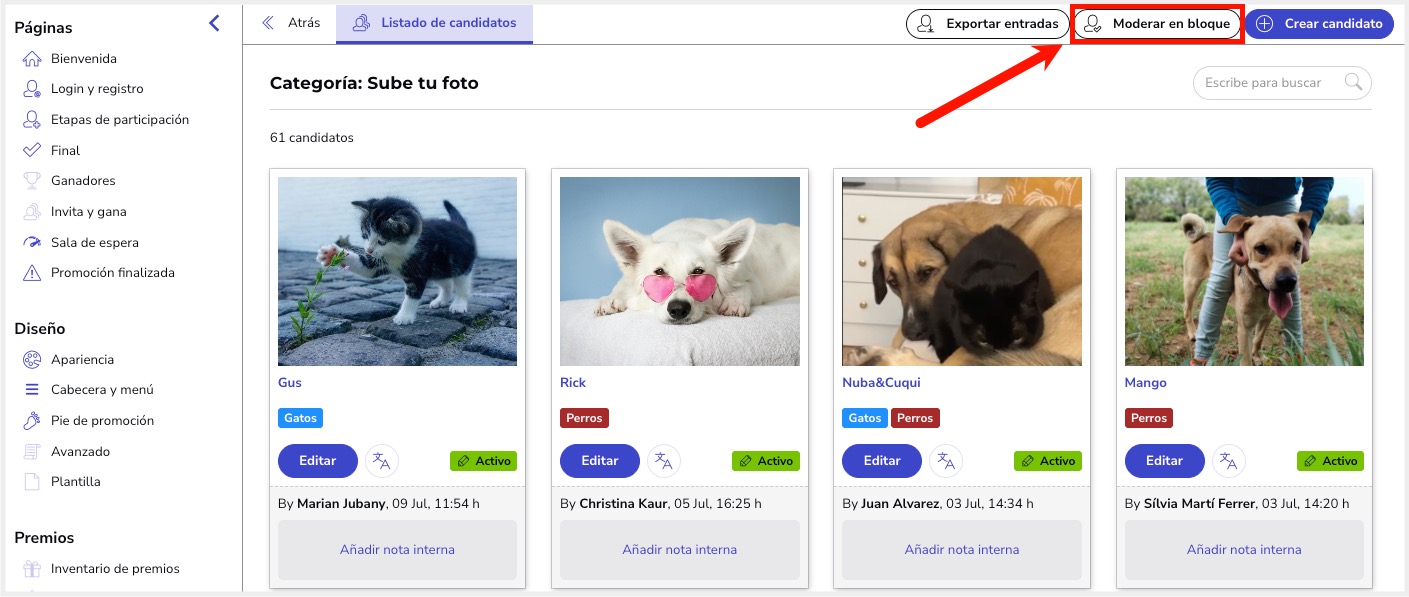Toggle Activo status on Gus card
1409x597 pixels.
[x=484, y=461]
